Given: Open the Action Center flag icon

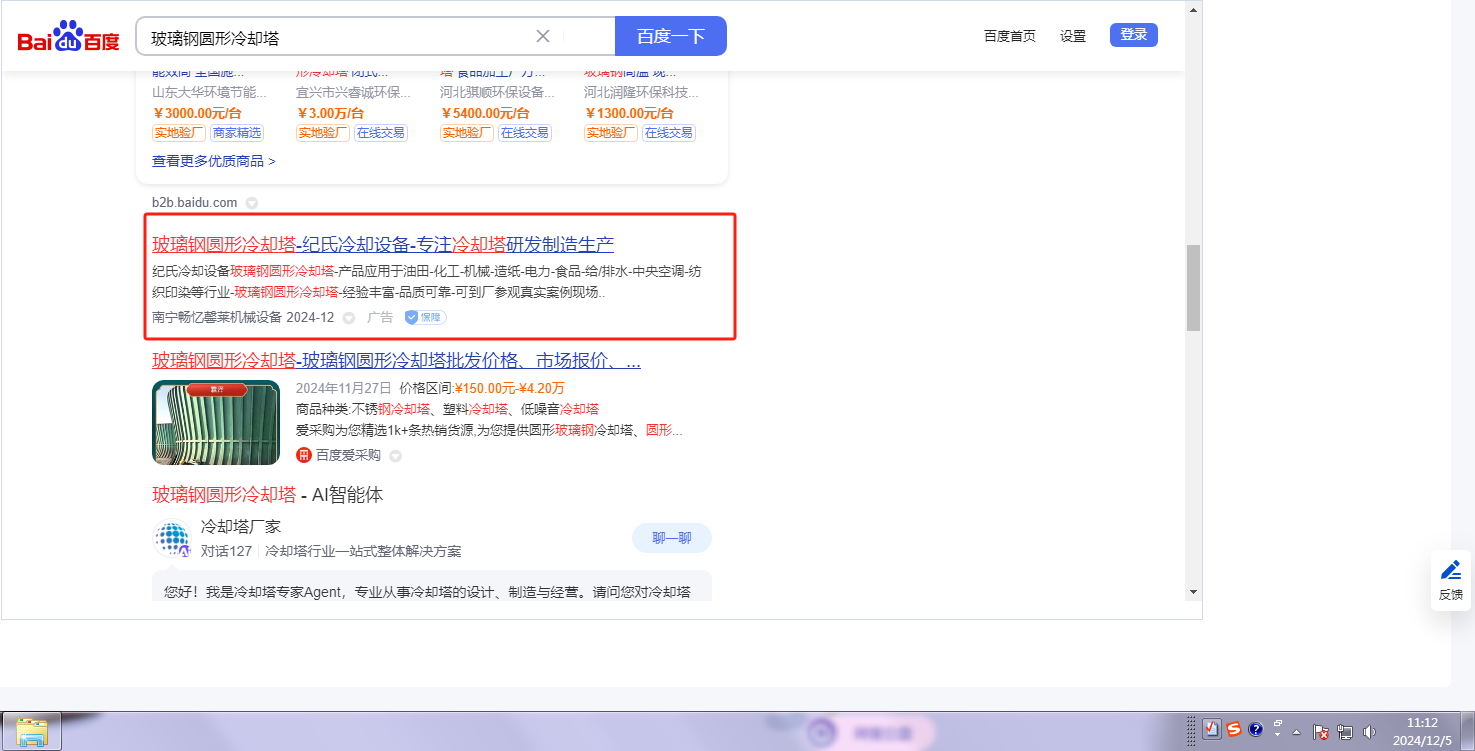Looking at the screenshot, I should 1319,731.
